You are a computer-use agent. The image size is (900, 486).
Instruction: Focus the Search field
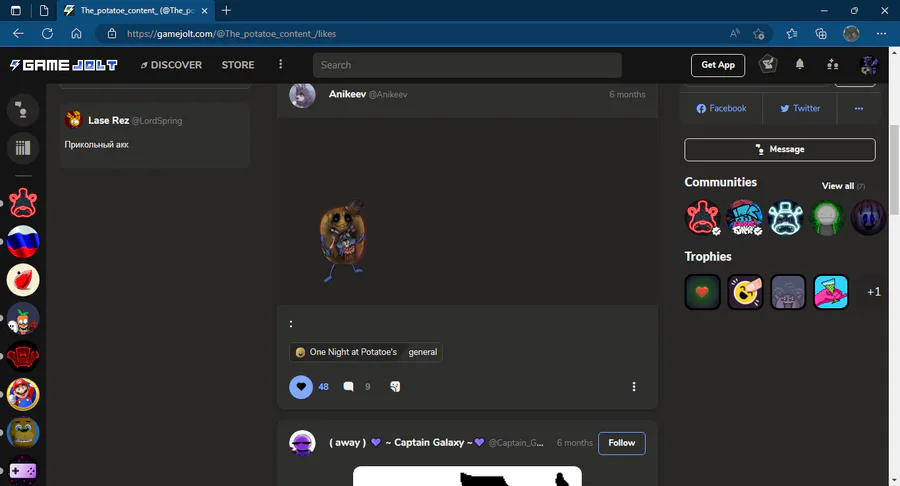click(467, 65)
